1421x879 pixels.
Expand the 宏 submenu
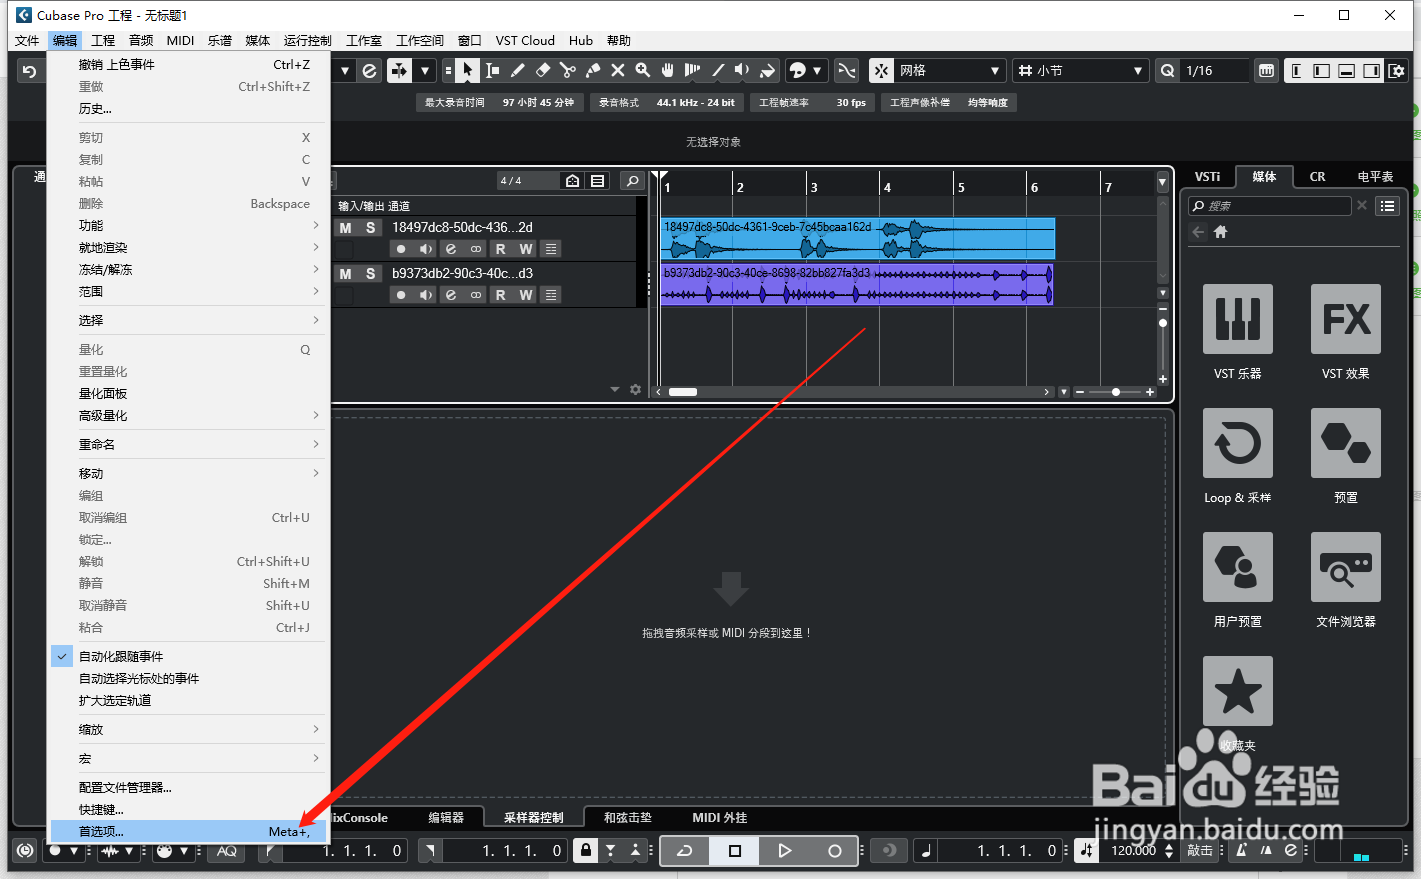pos(189,759)
